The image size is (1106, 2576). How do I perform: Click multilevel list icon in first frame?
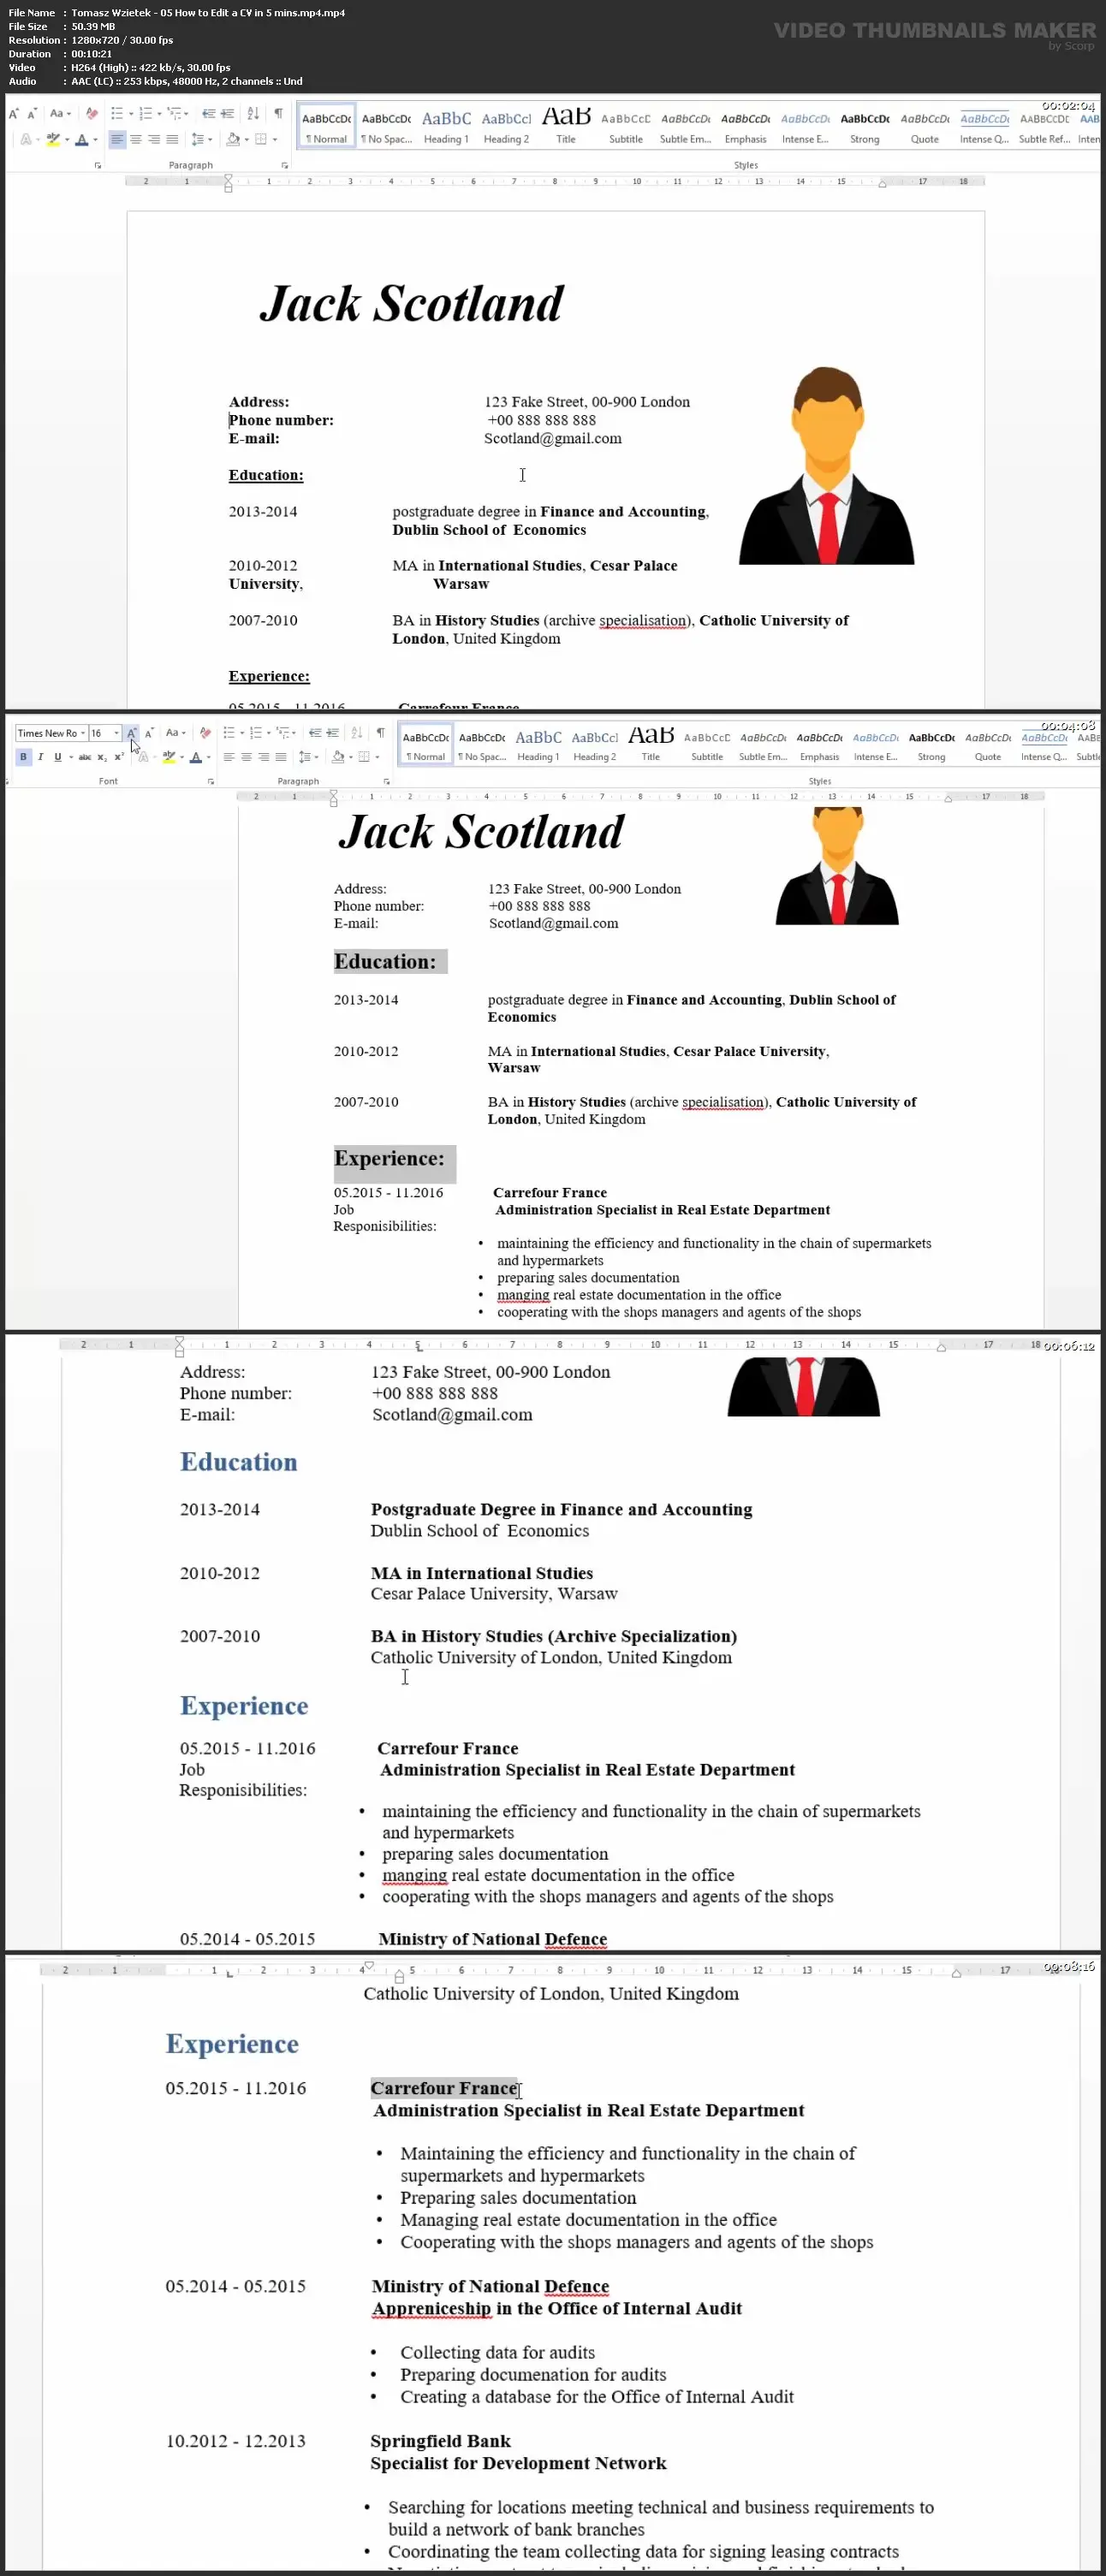point(174,114)
